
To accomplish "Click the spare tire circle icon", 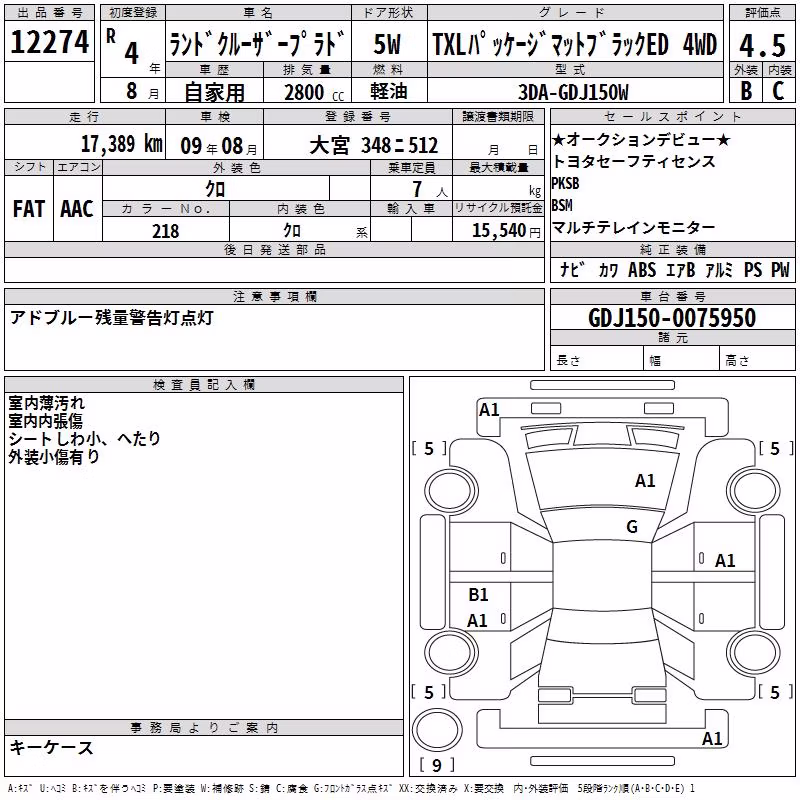I will [x=437, y=730].
